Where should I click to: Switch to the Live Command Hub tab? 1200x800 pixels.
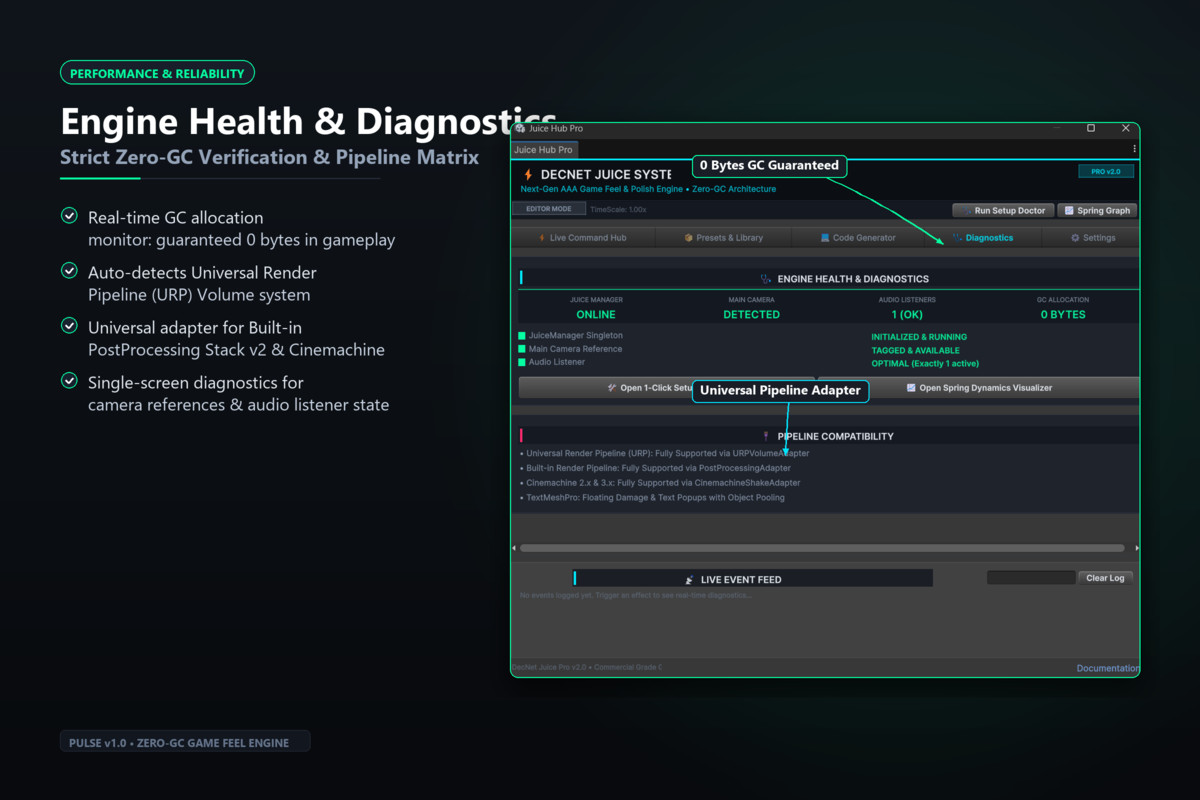[x=583, y=238]
